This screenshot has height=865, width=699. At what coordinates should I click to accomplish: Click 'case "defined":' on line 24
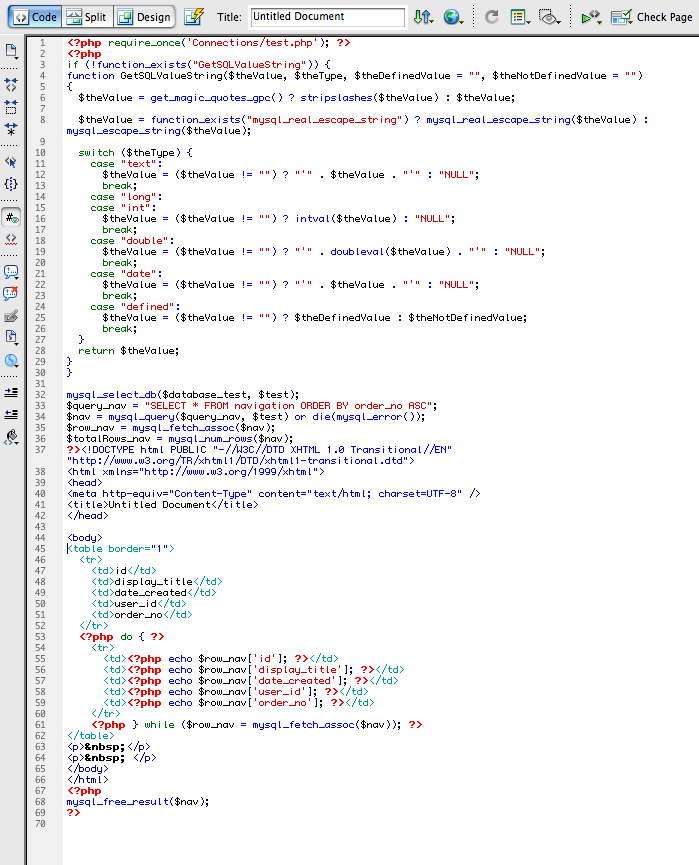pyautogui.click(x=135, y=307)
